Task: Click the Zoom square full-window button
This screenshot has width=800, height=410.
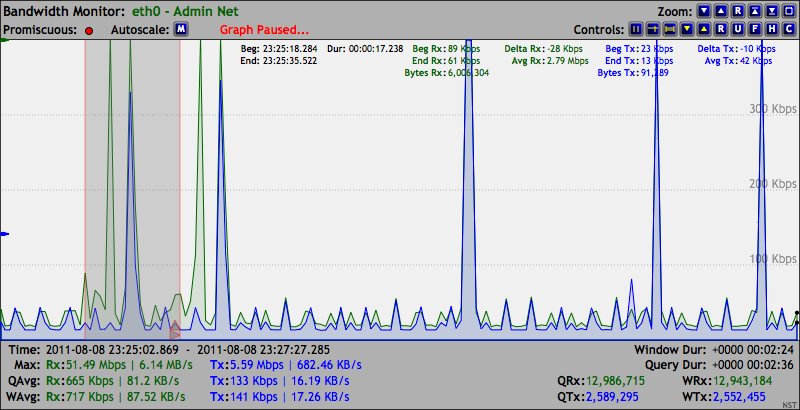Action: tap(789, 12)
